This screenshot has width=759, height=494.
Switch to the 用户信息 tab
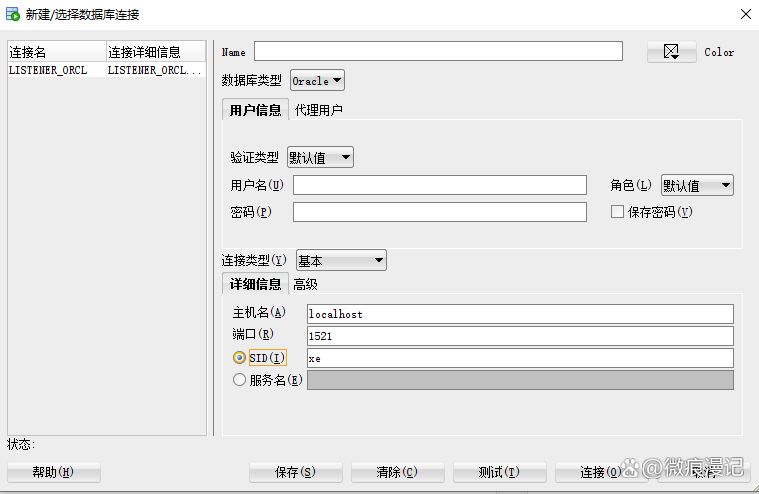(255, 110)
